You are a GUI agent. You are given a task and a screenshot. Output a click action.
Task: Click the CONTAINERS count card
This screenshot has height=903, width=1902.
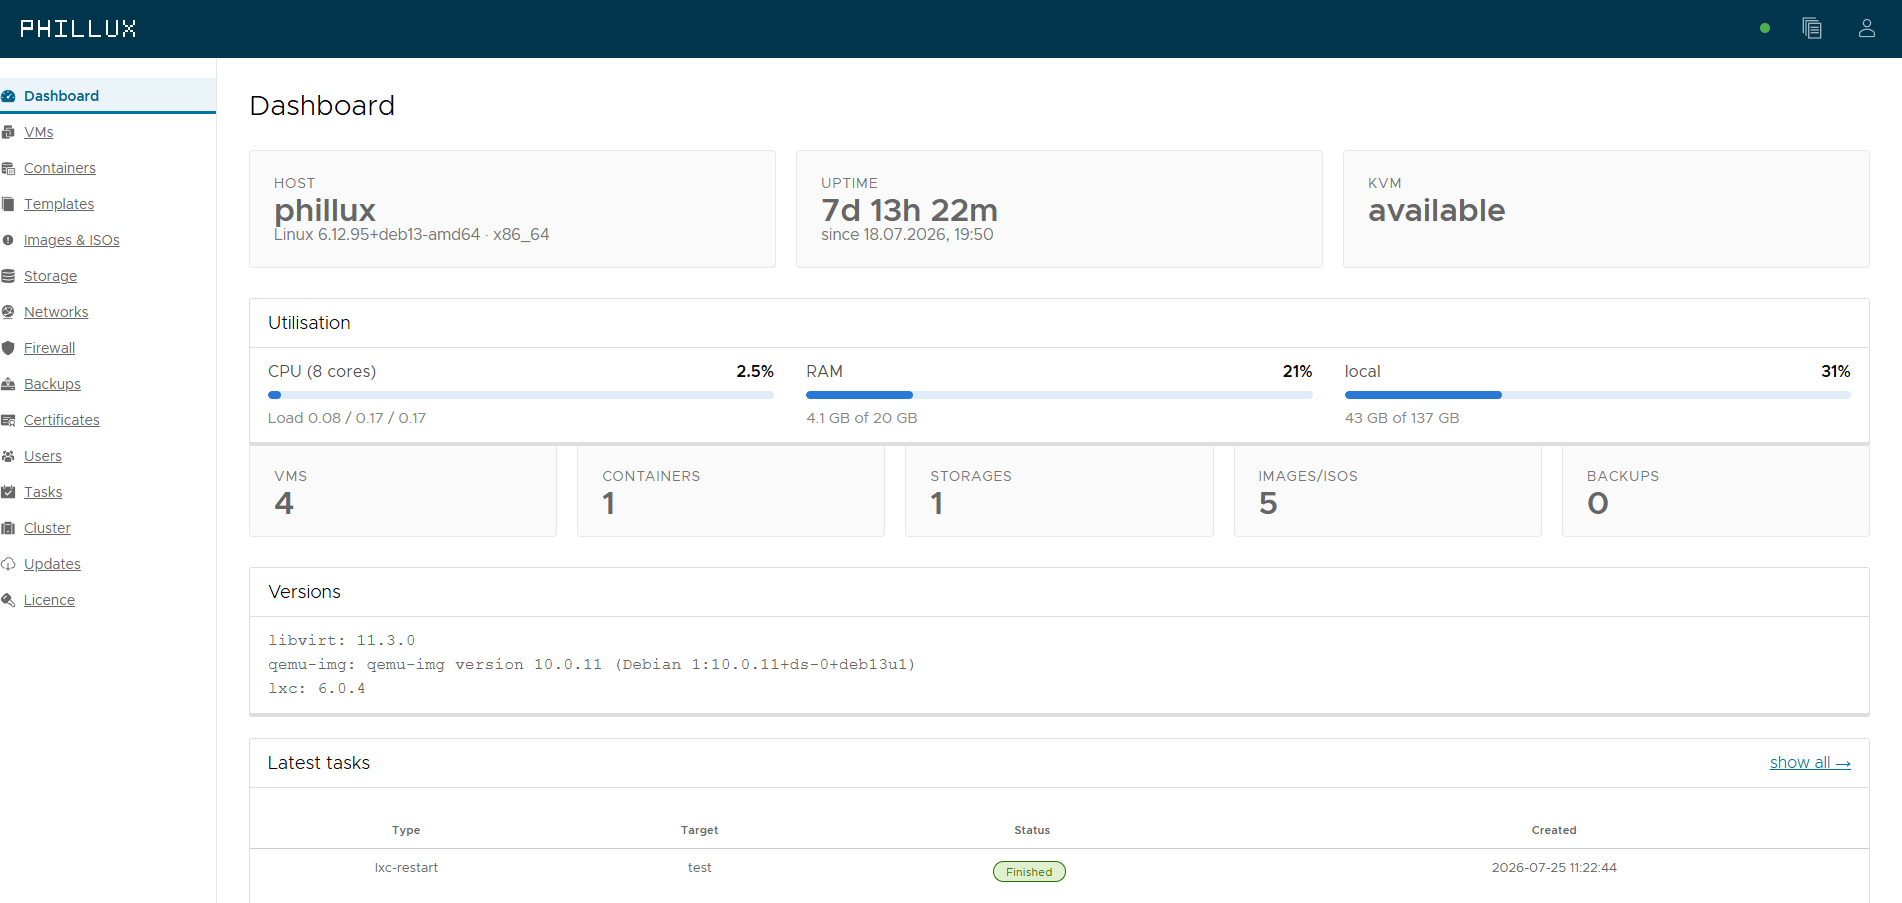pos(731,491)
